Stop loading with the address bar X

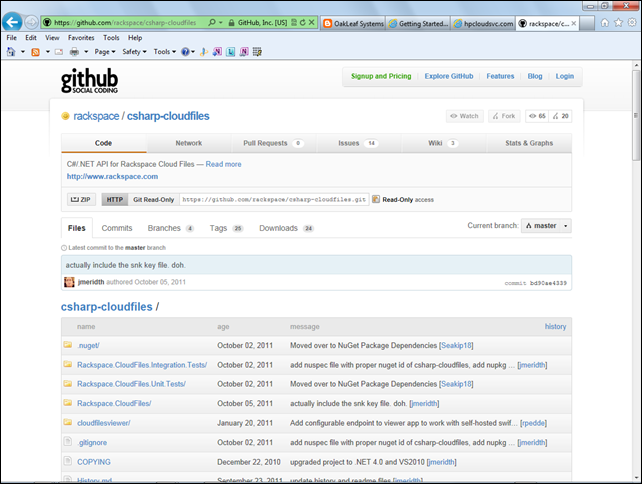(312, 23)
